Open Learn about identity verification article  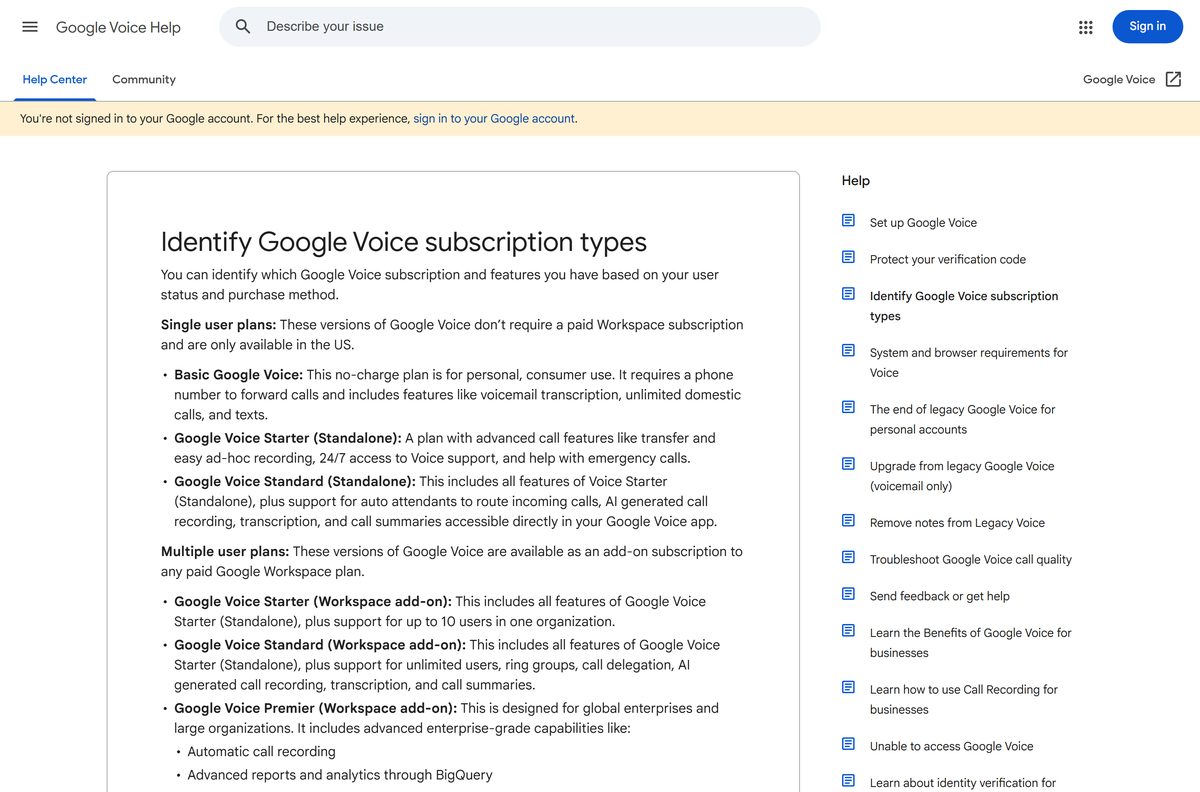(x=962, y=783)
